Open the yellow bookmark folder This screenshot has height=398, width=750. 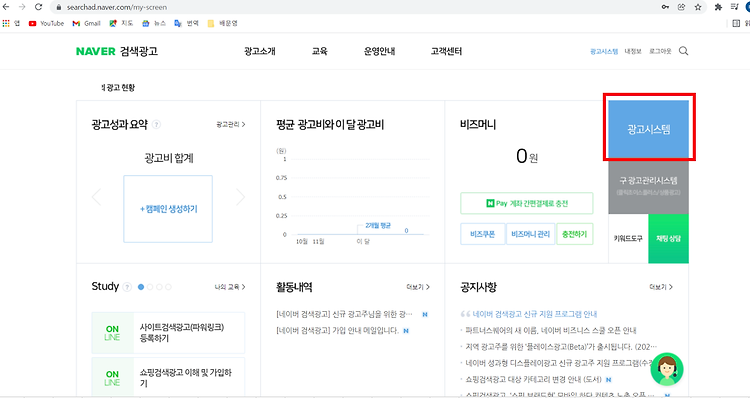point(222,23)
